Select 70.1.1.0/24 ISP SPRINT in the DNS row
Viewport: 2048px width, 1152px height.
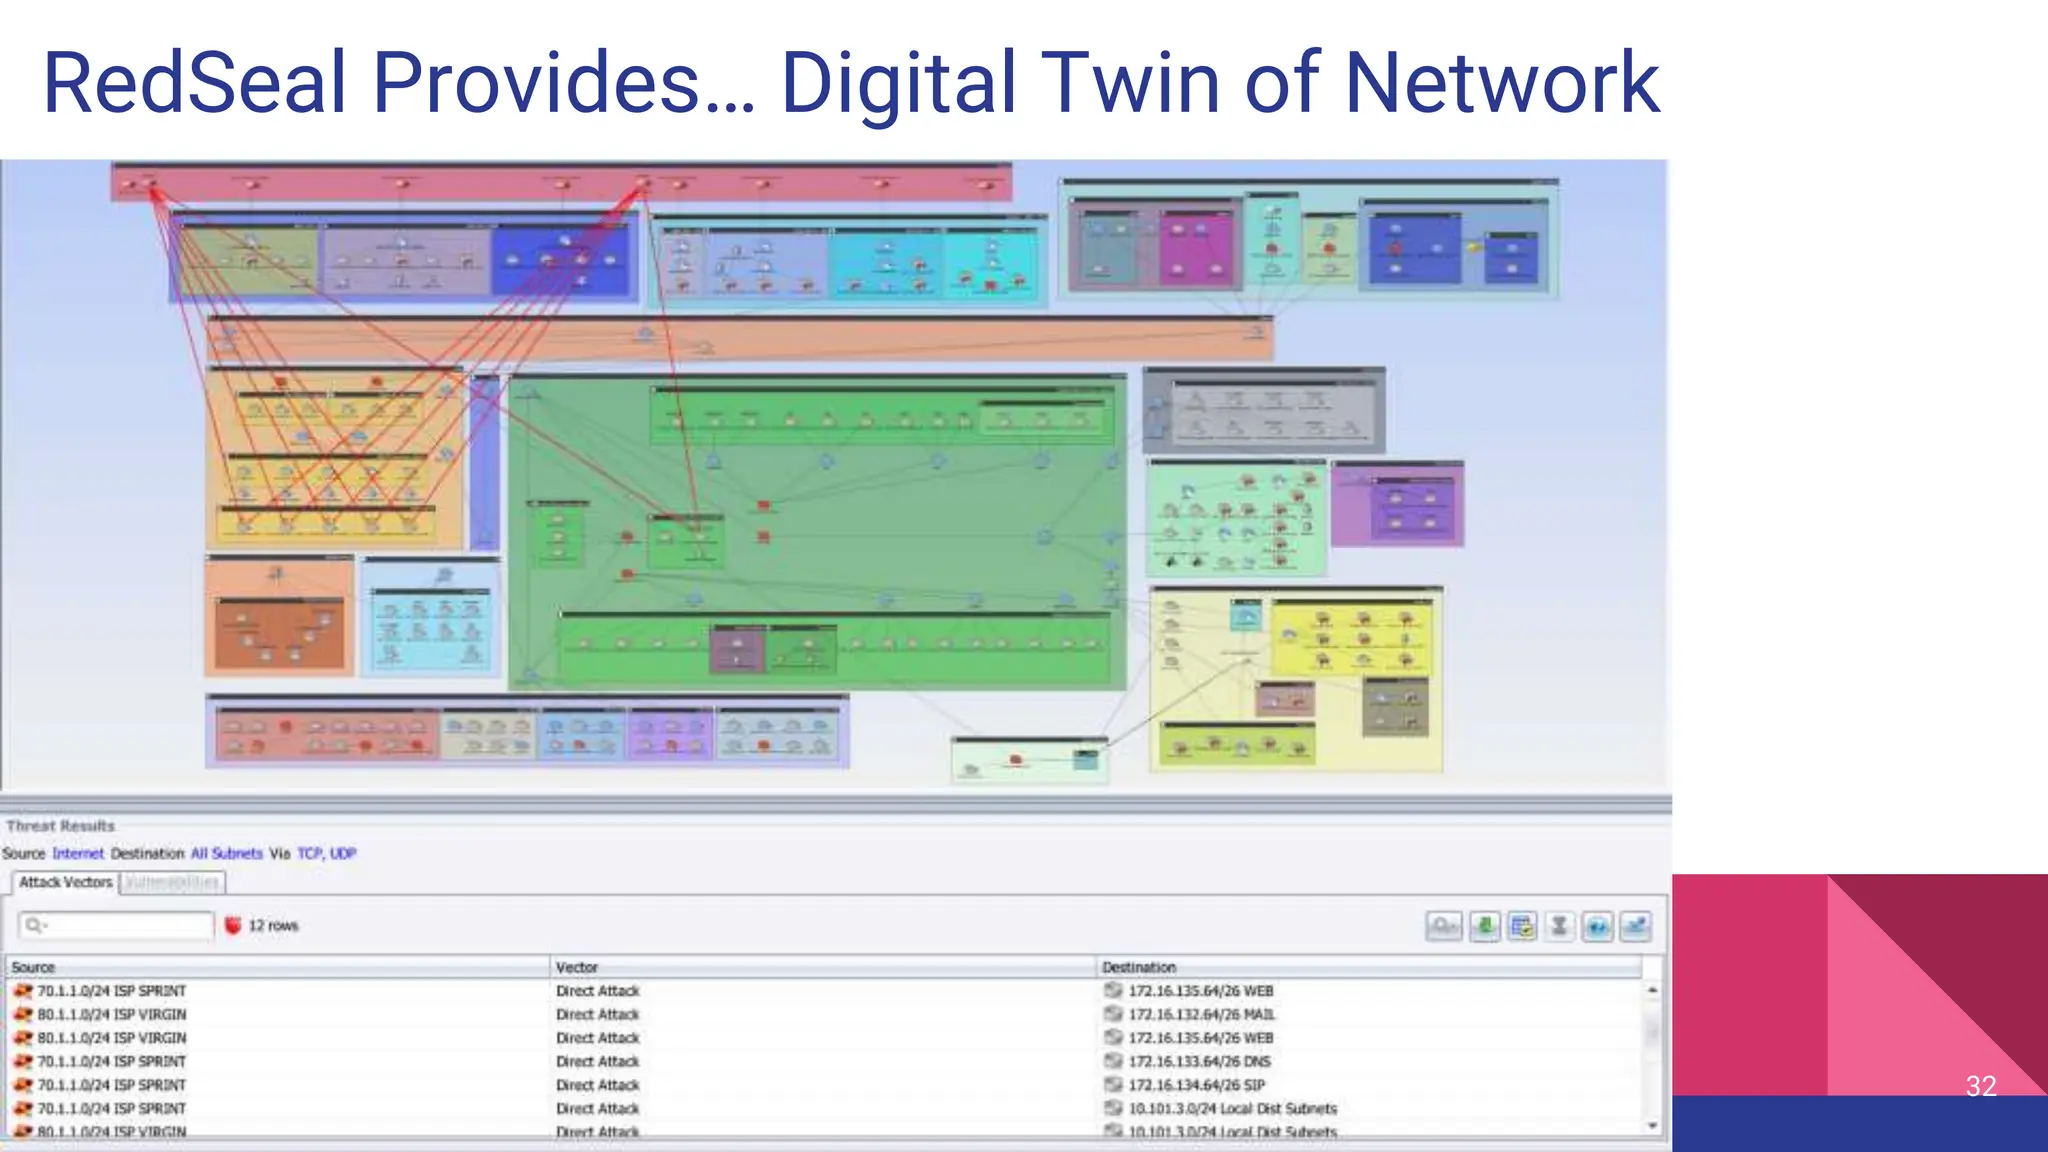coord(112,1061)
